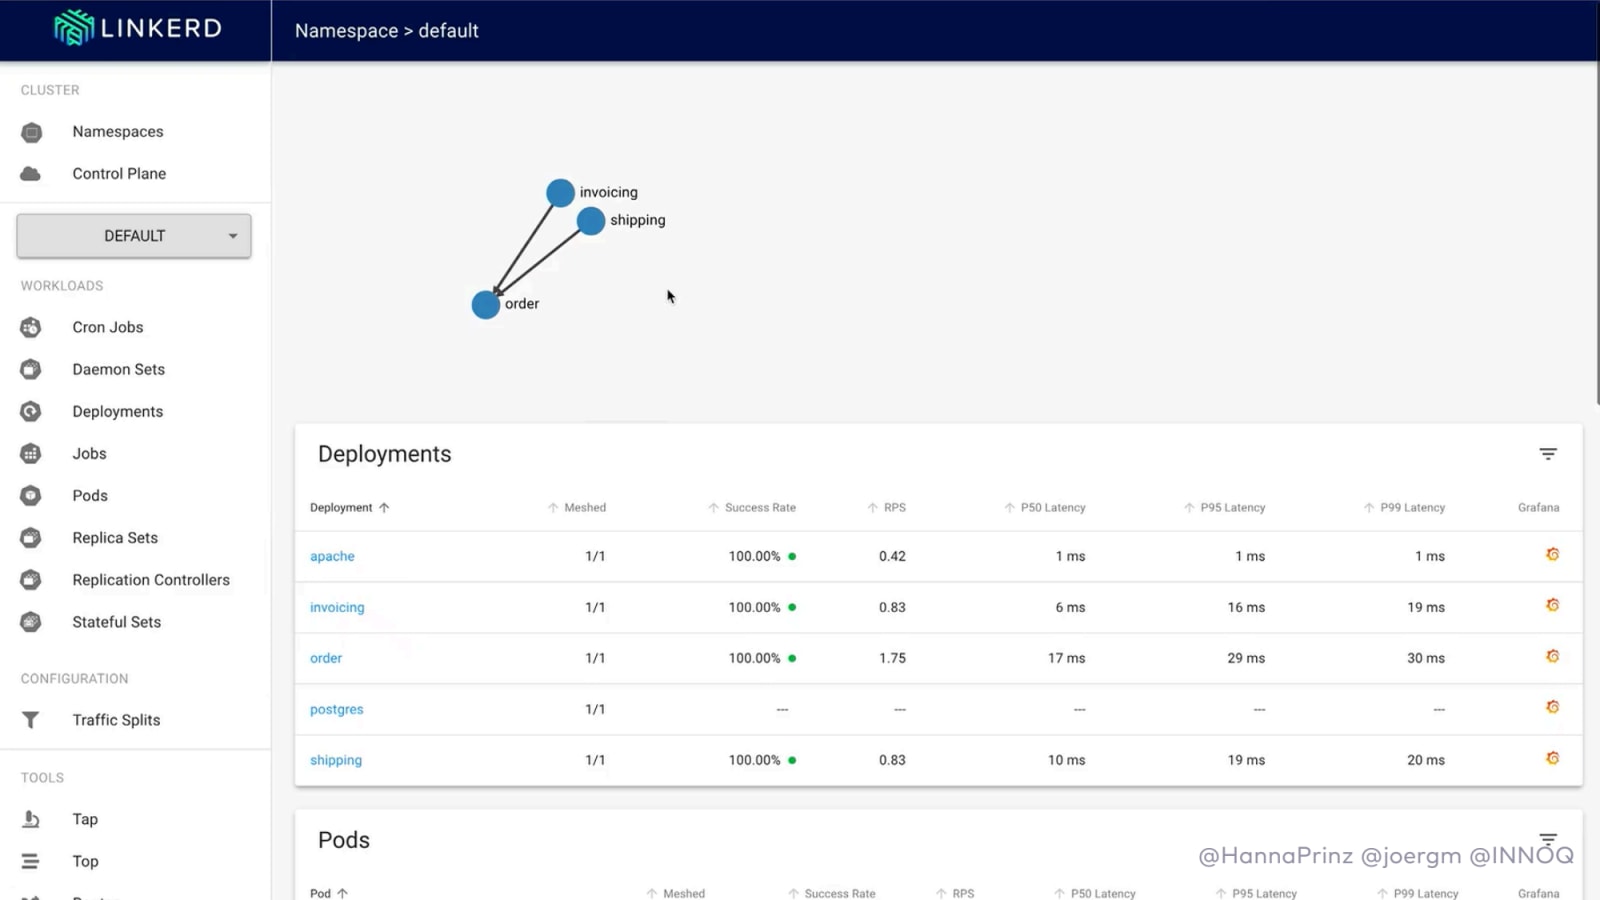Open Grafana dashboard for invoicing
Viewport: 1600px width, 900px height.
tap(1552, 605)
